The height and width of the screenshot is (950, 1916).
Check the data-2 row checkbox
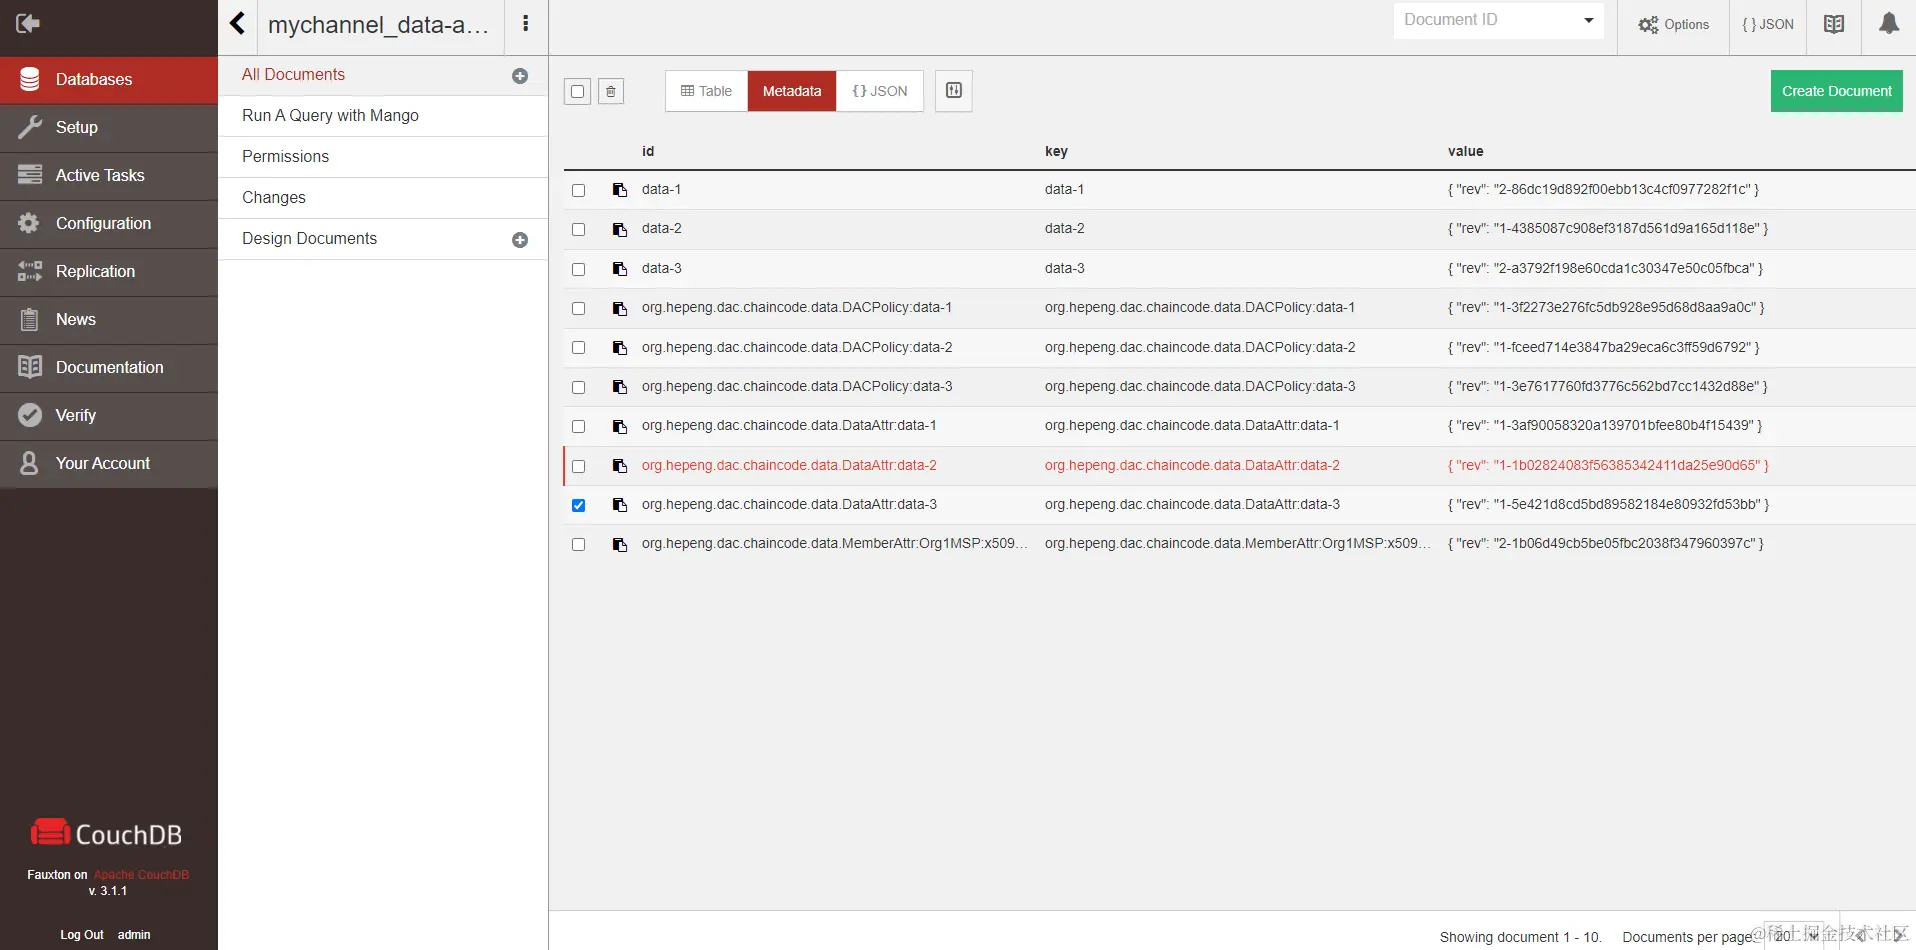click(x=578, y=229)
